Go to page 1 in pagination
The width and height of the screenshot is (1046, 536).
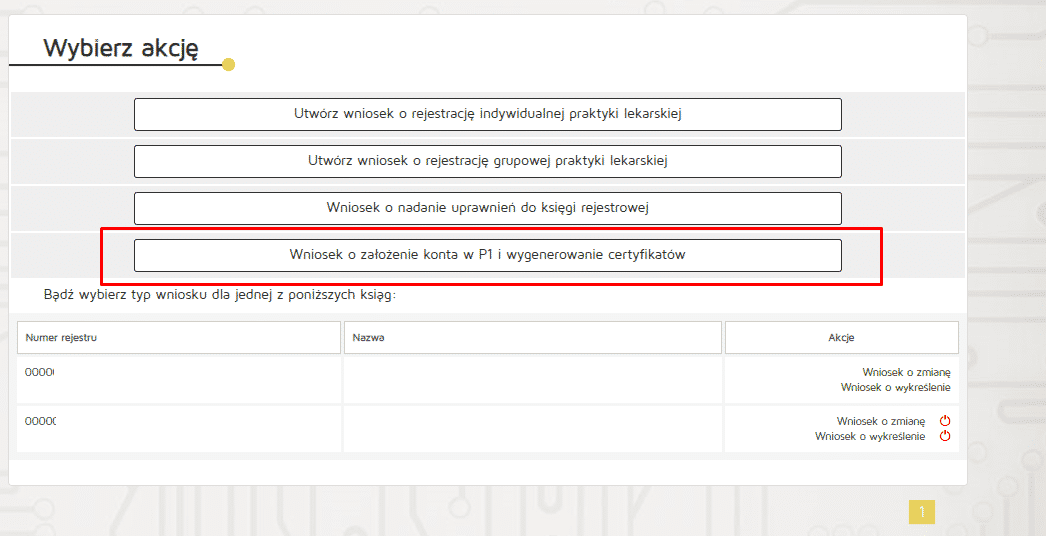click(922, 512)
